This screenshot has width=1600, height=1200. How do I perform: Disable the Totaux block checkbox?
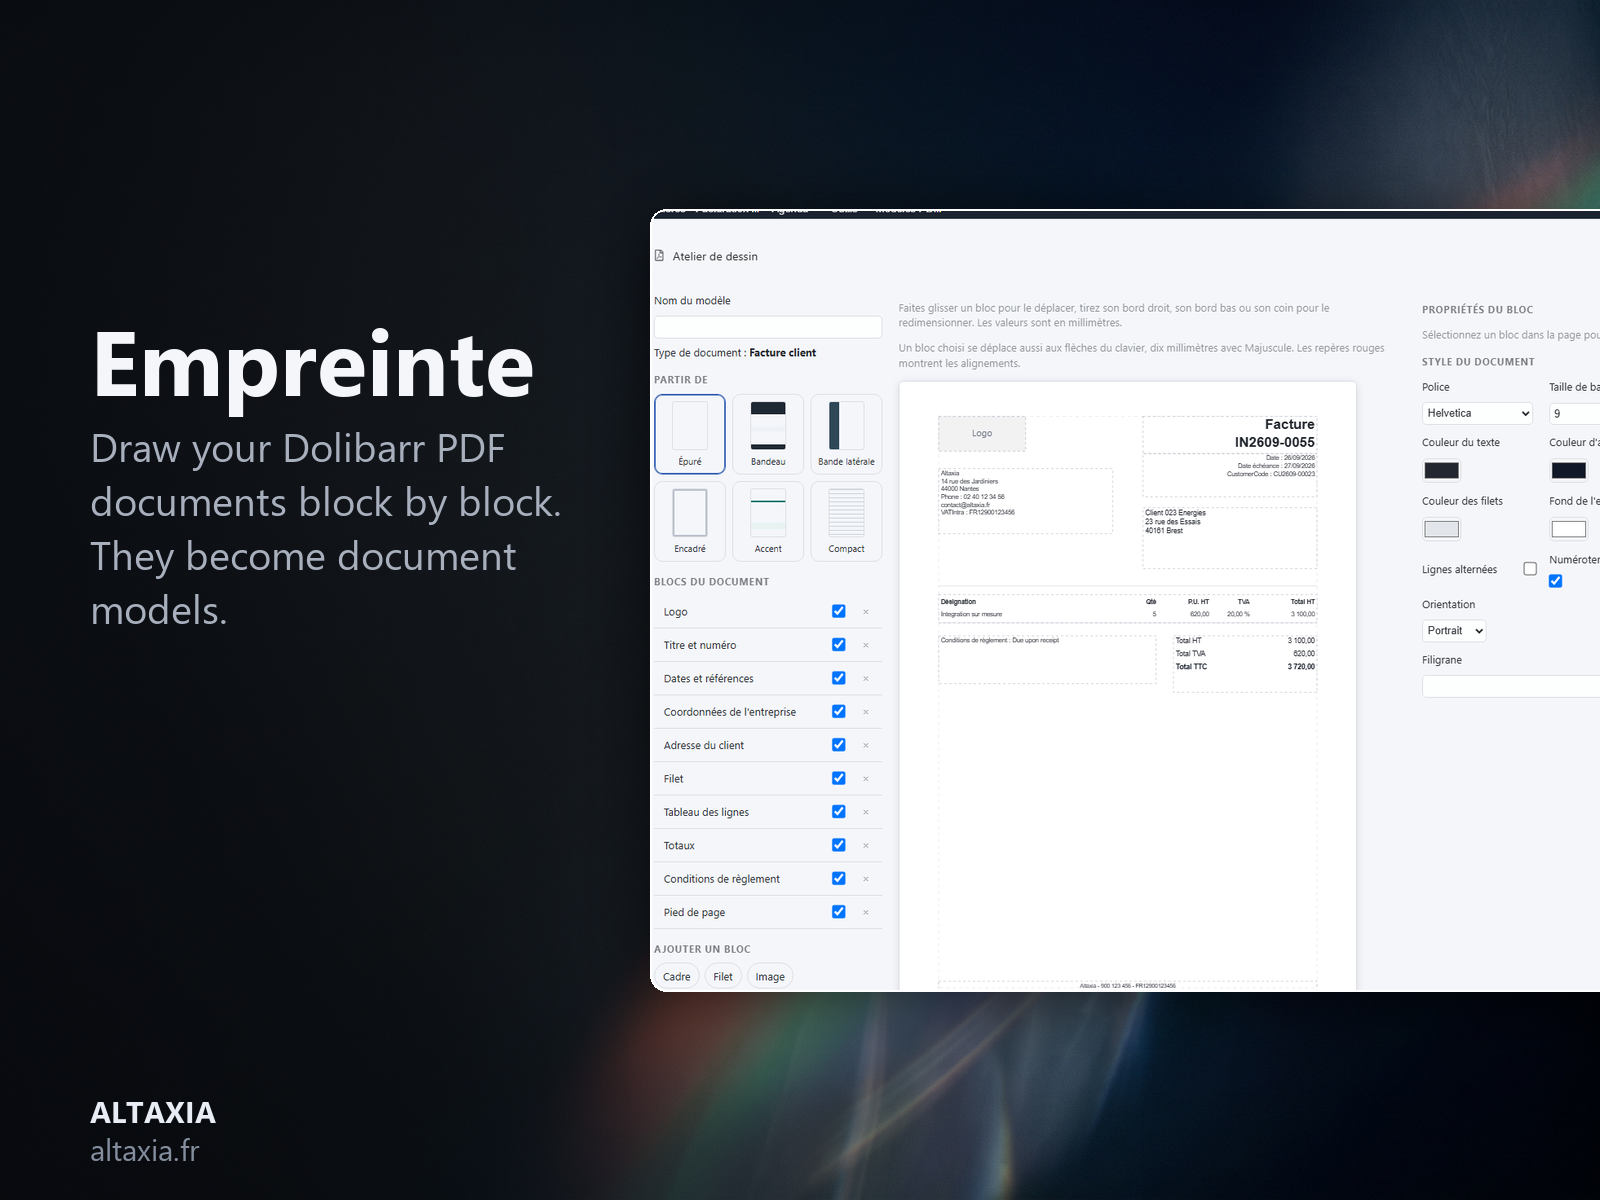coord(839,845)
